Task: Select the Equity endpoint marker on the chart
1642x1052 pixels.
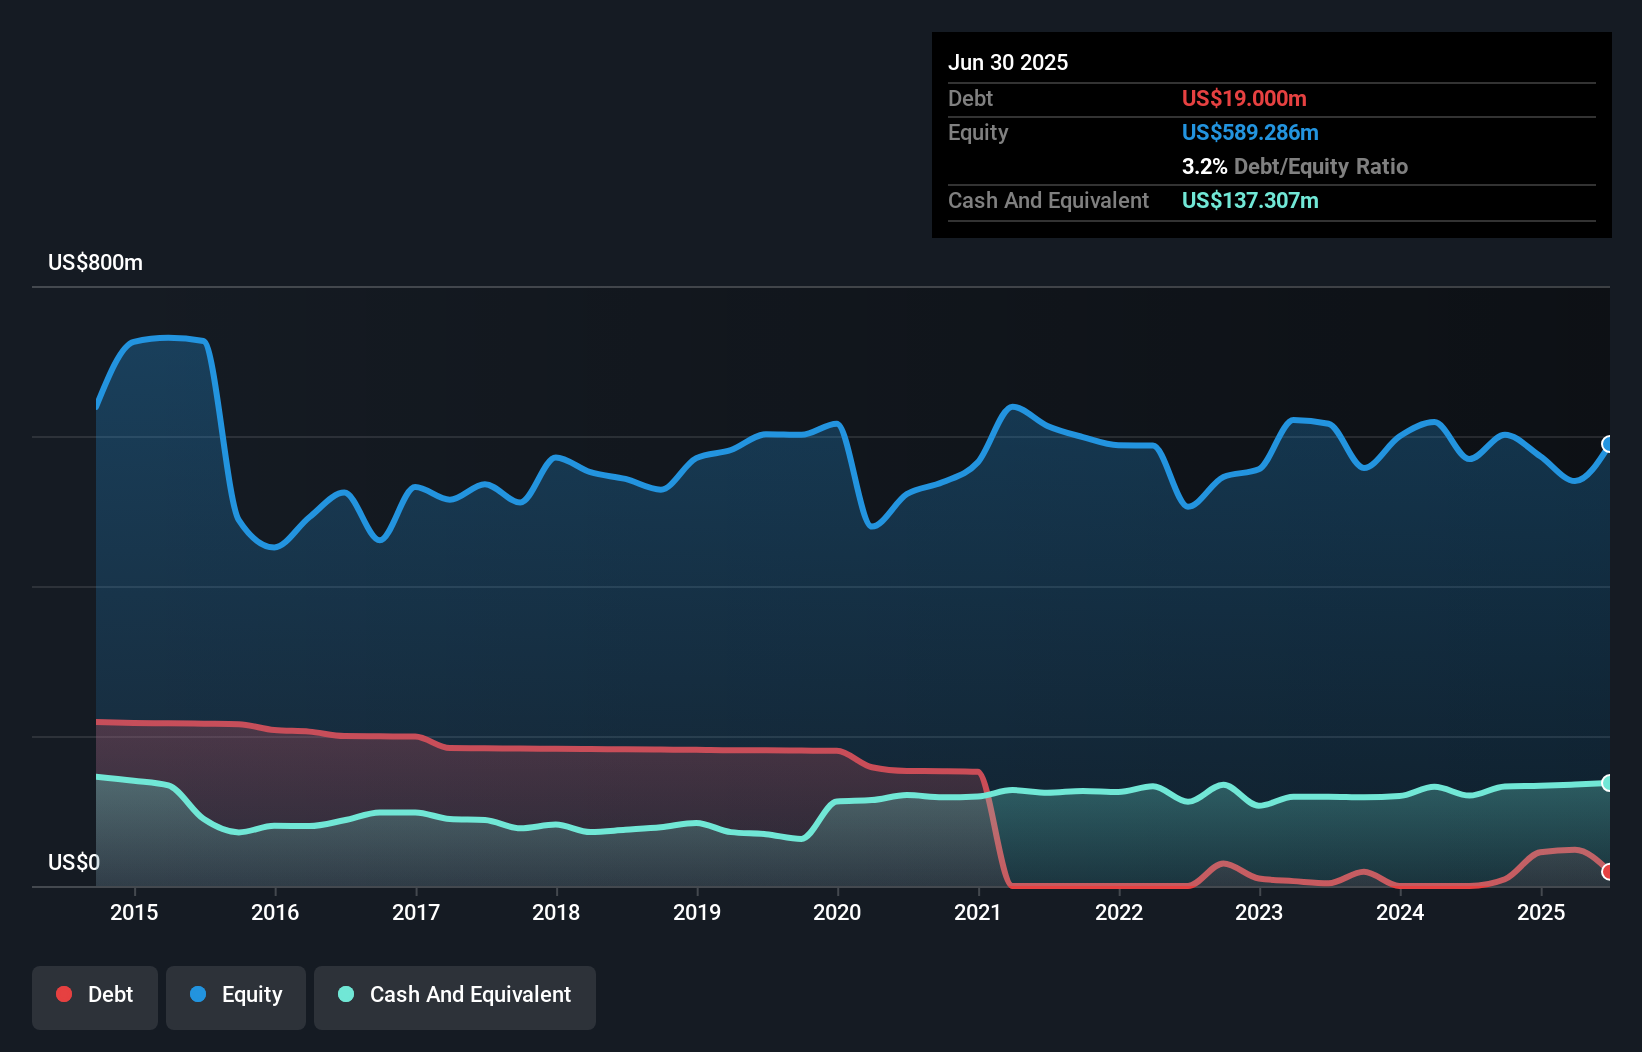Action: (1606, 443)
